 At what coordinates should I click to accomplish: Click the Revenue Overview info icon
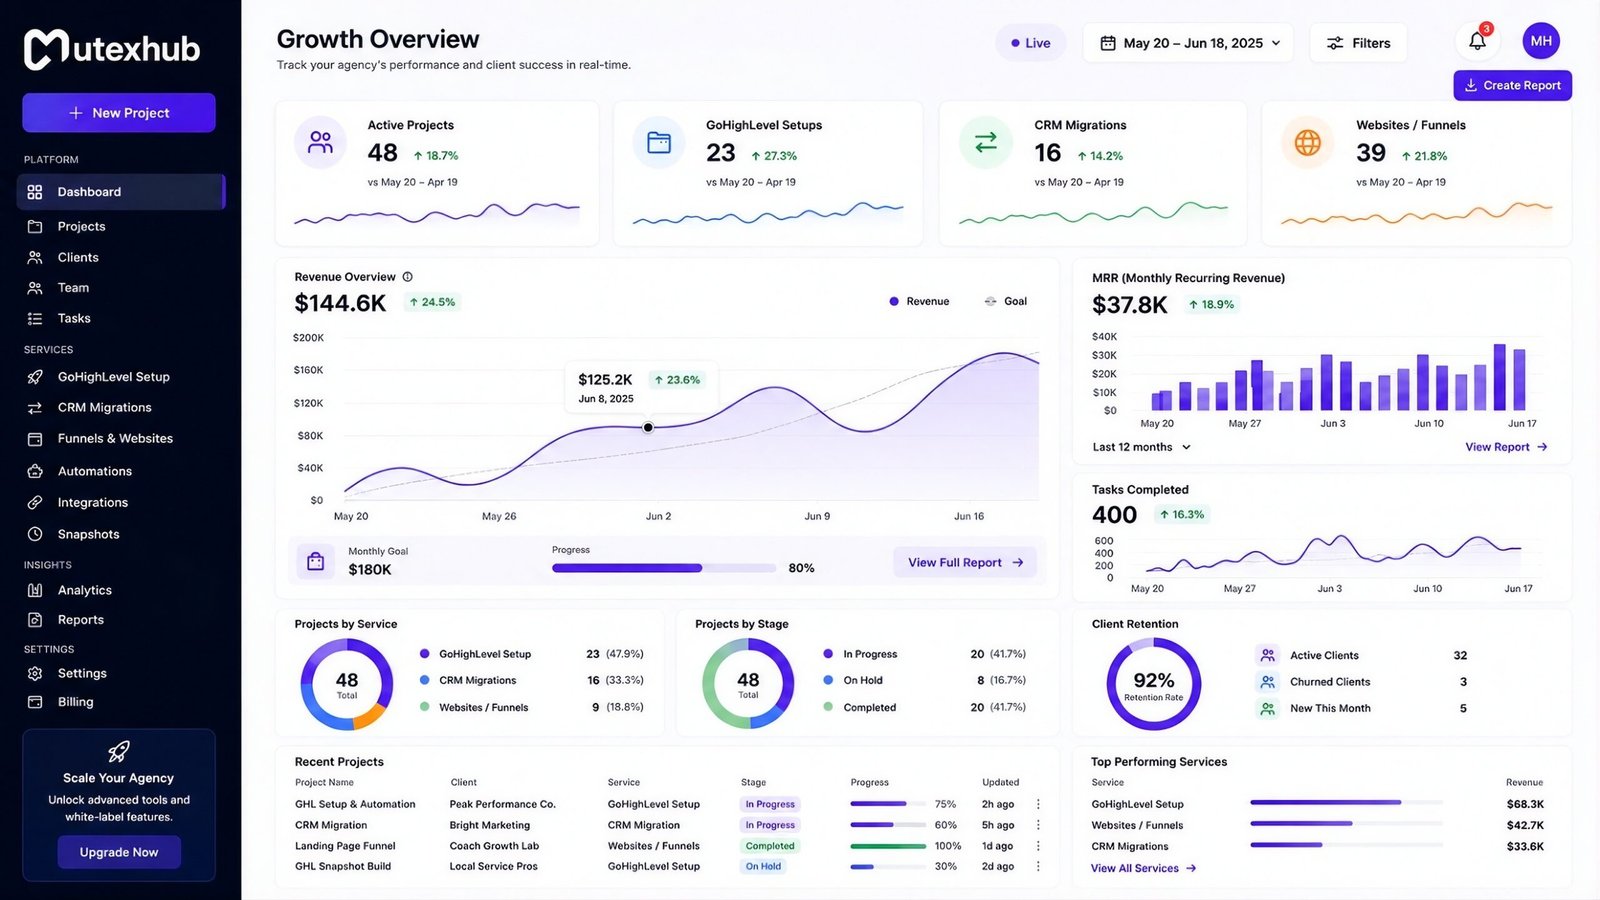coord(407,277)
